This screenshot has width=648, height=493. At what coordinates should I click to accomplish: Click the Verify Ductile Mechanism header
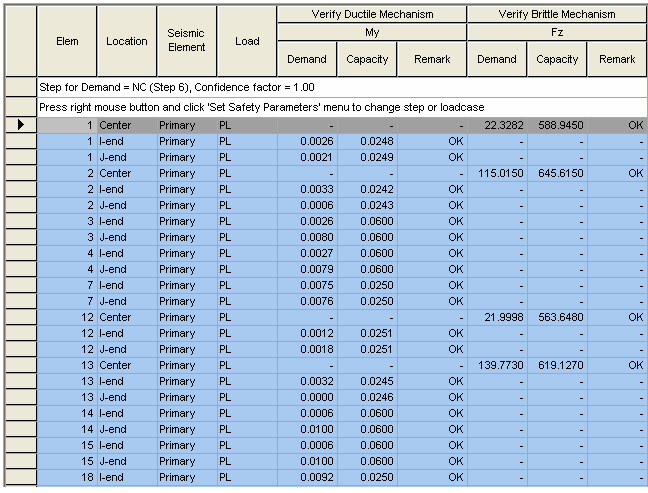[x=371, y=15]
